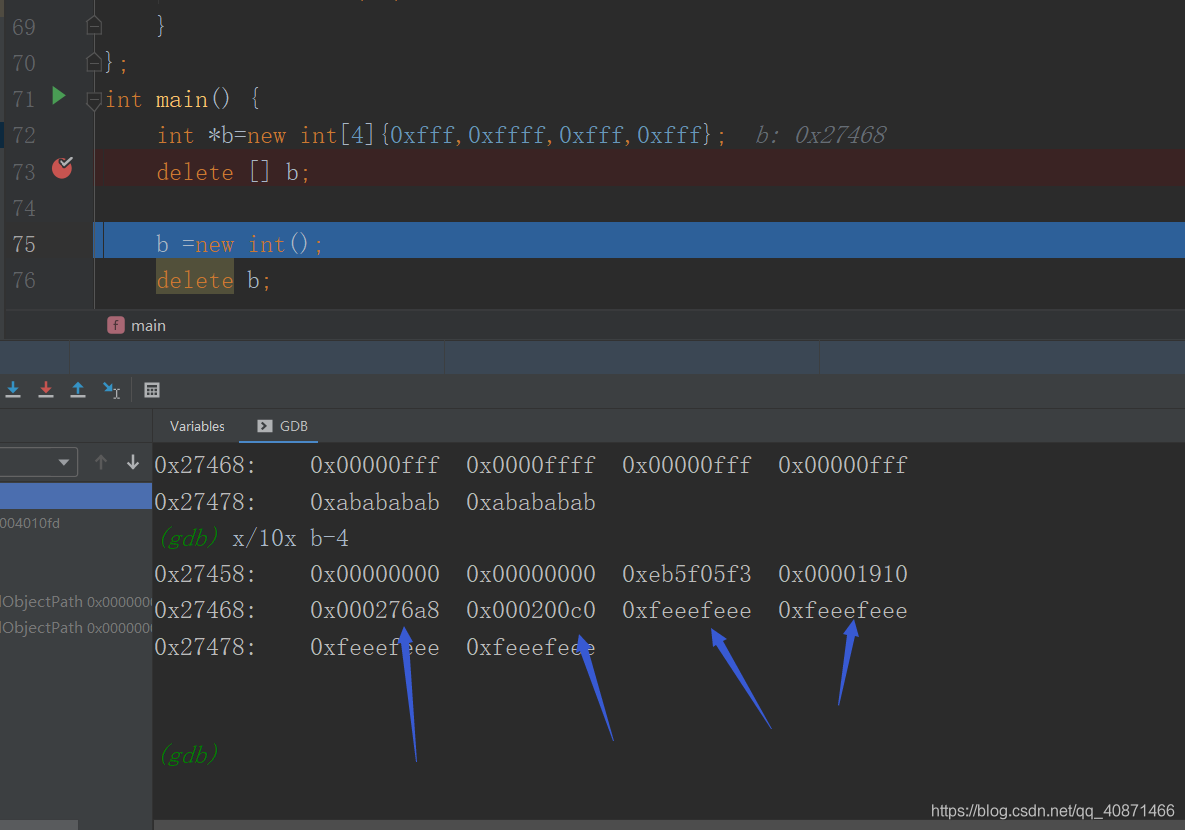Click the 'delete b;' statement on line 76
The width and height of the screenshot is (1185, 830).
[213, 280]
